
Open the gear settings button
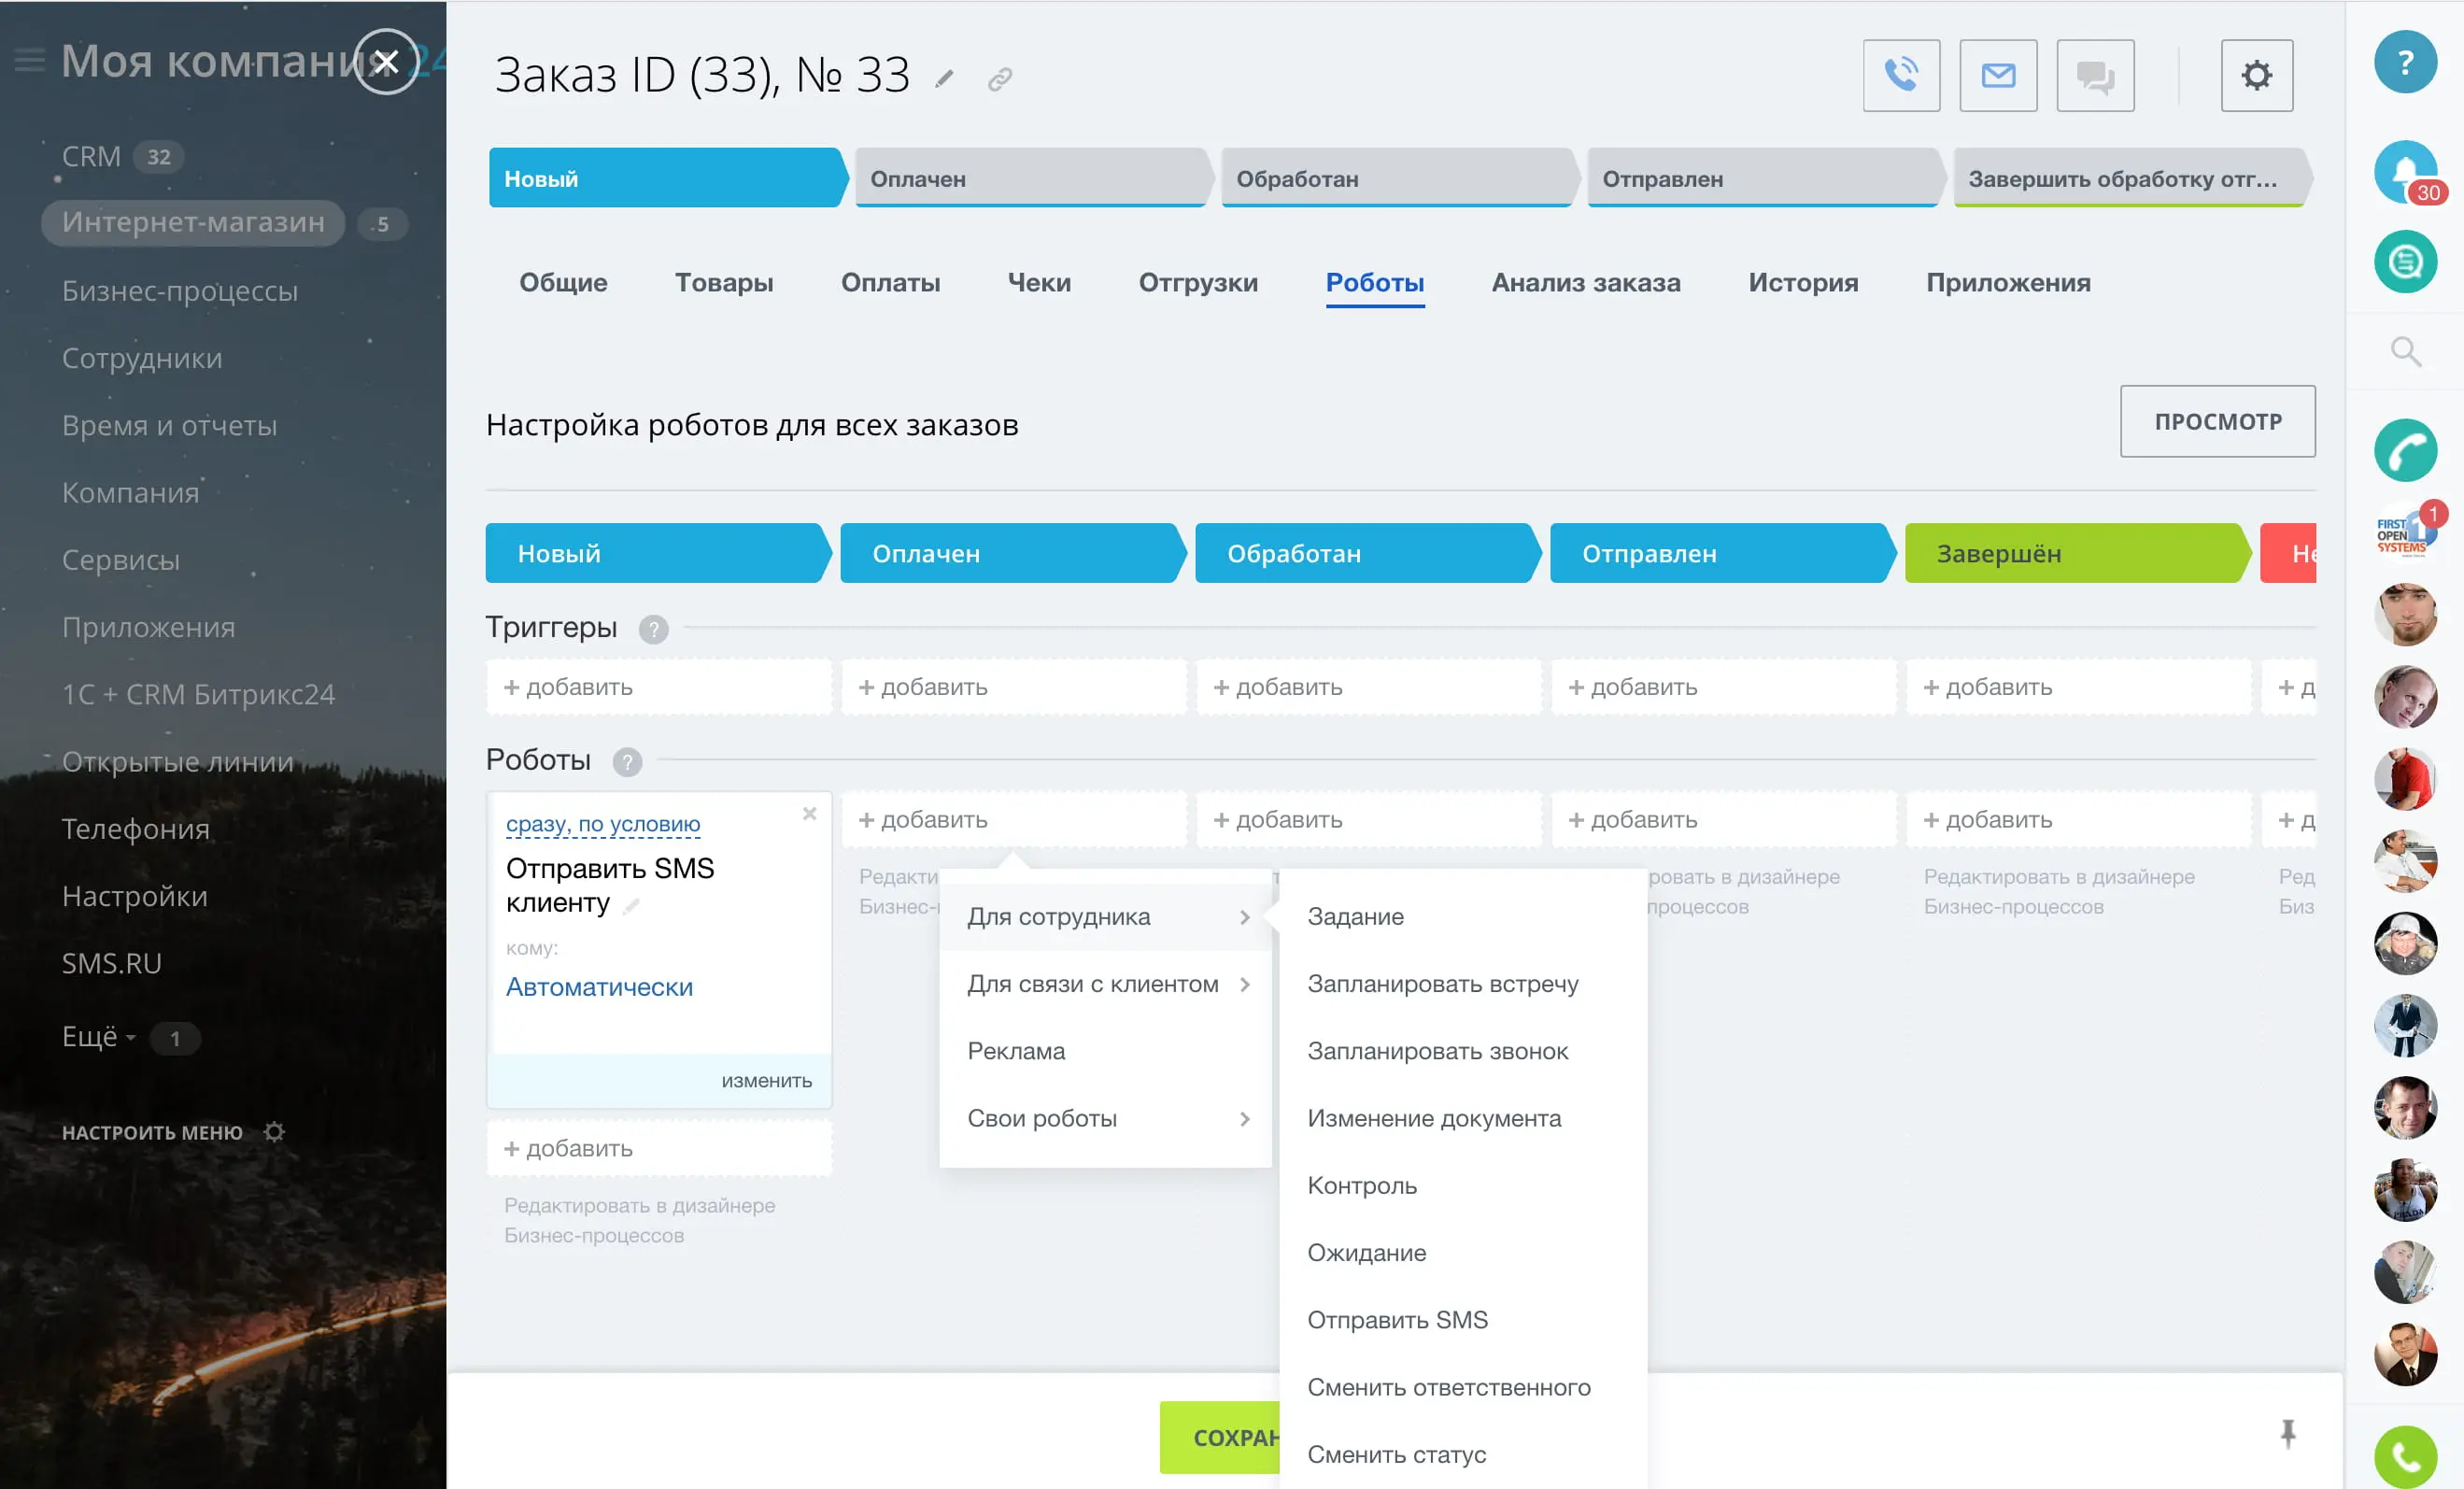point(2255,76)
